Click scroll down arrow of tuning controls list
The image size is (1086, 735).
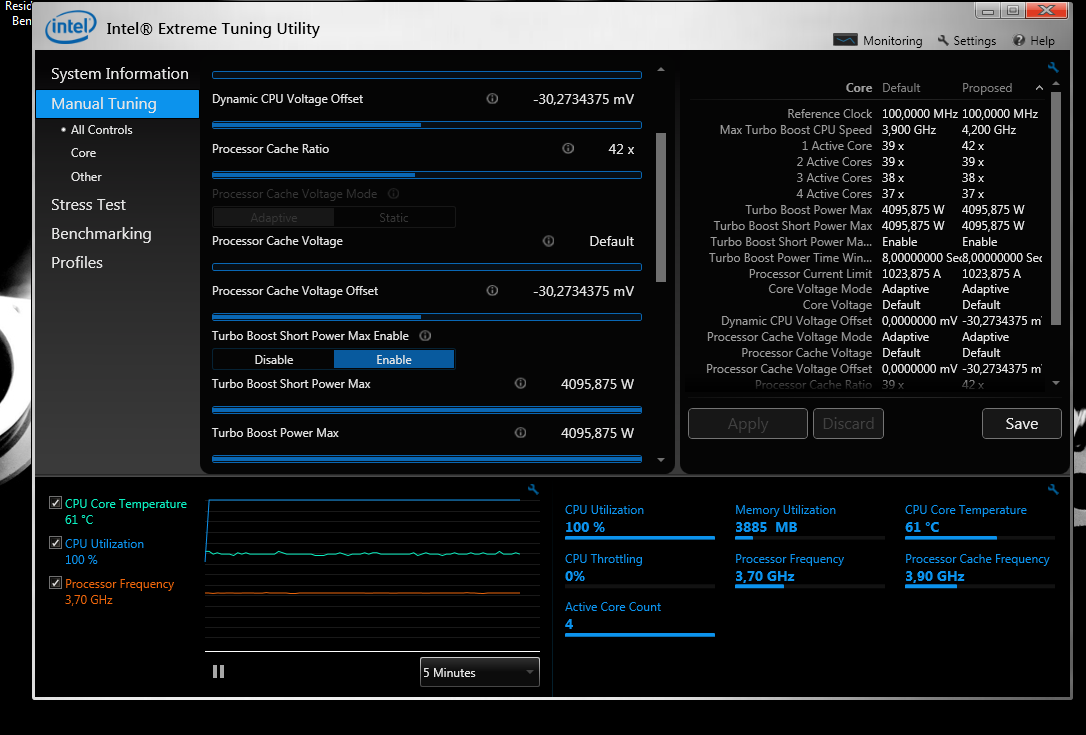click(x=661, y=460)
